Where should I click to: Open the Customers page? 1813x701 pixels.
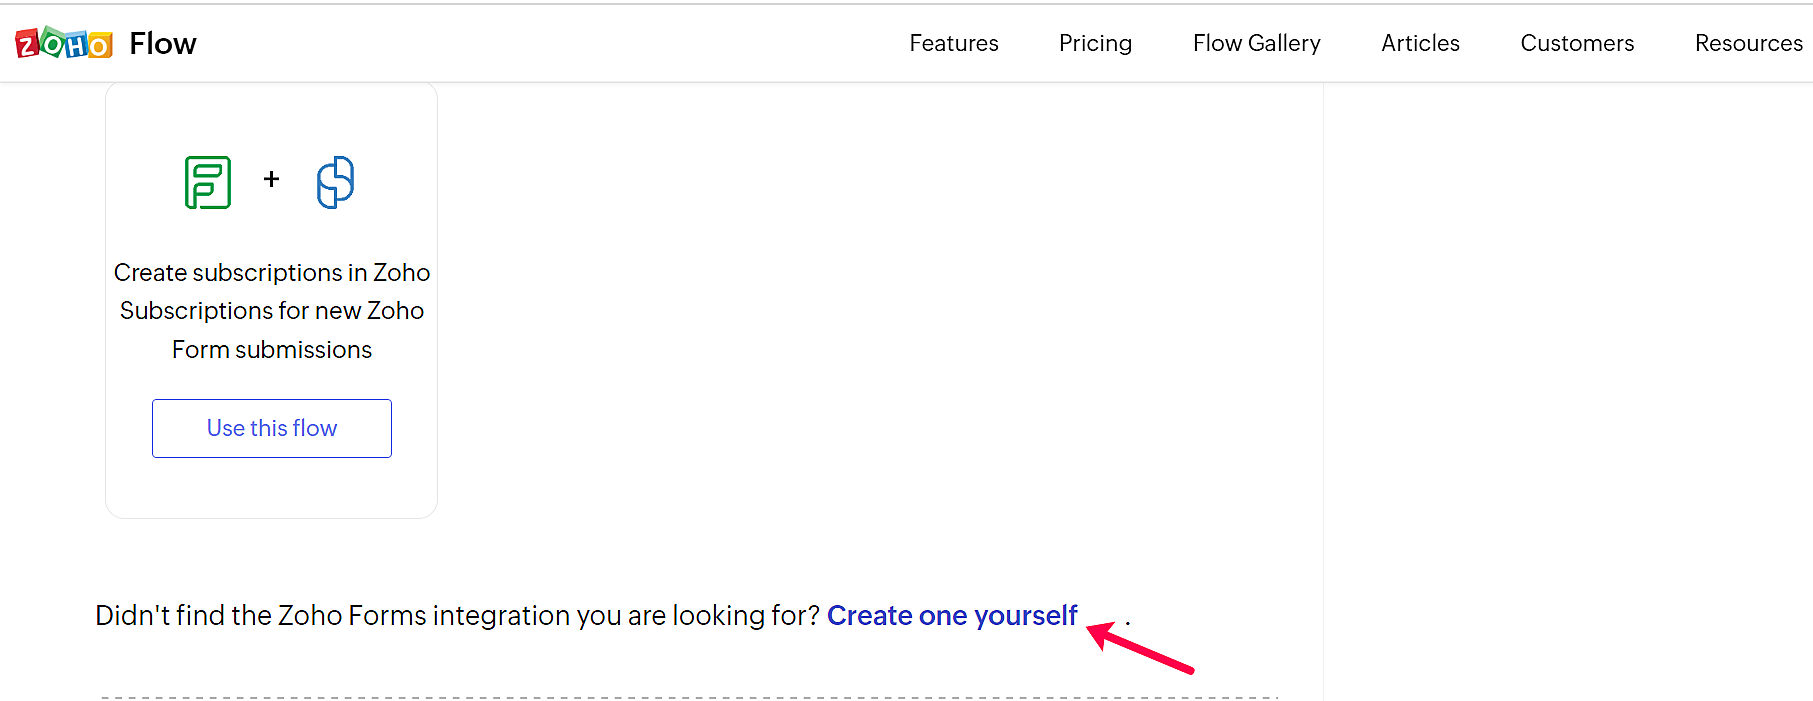(x=1577, y=43)
